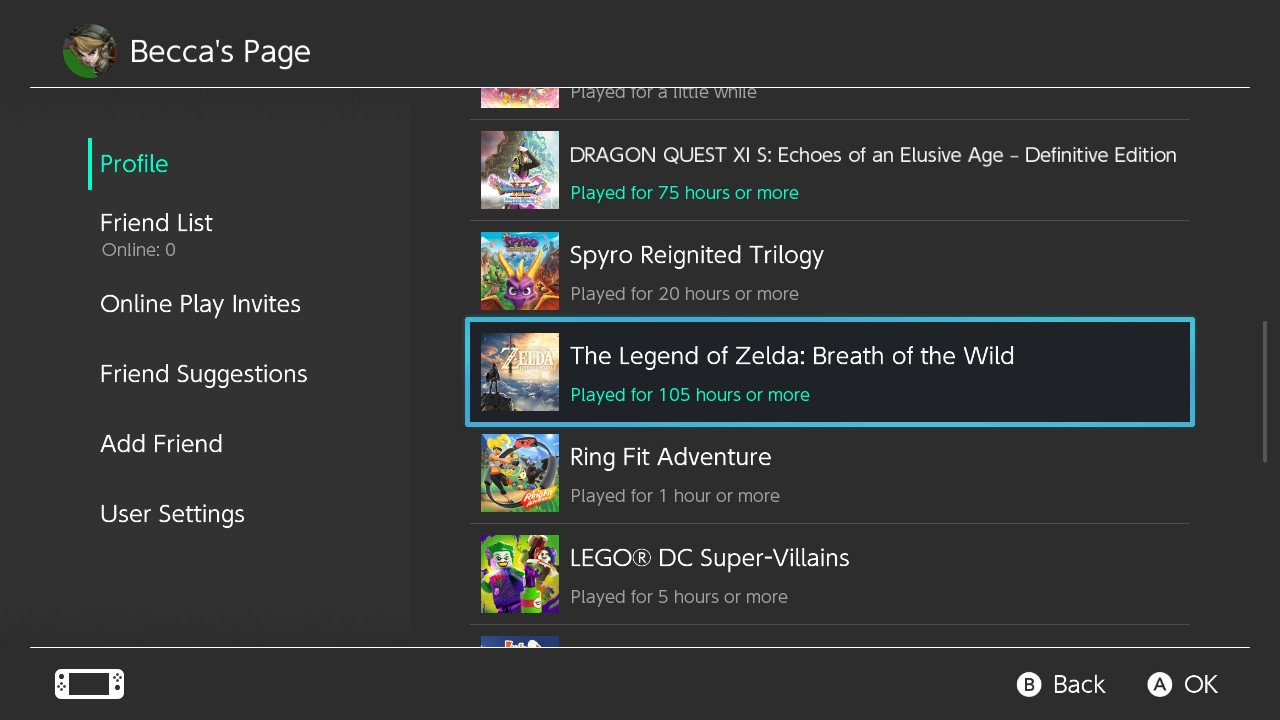Screen dimensions: 1280x720
Task: View Friend Suggestions
Action: tap(203, 373)
